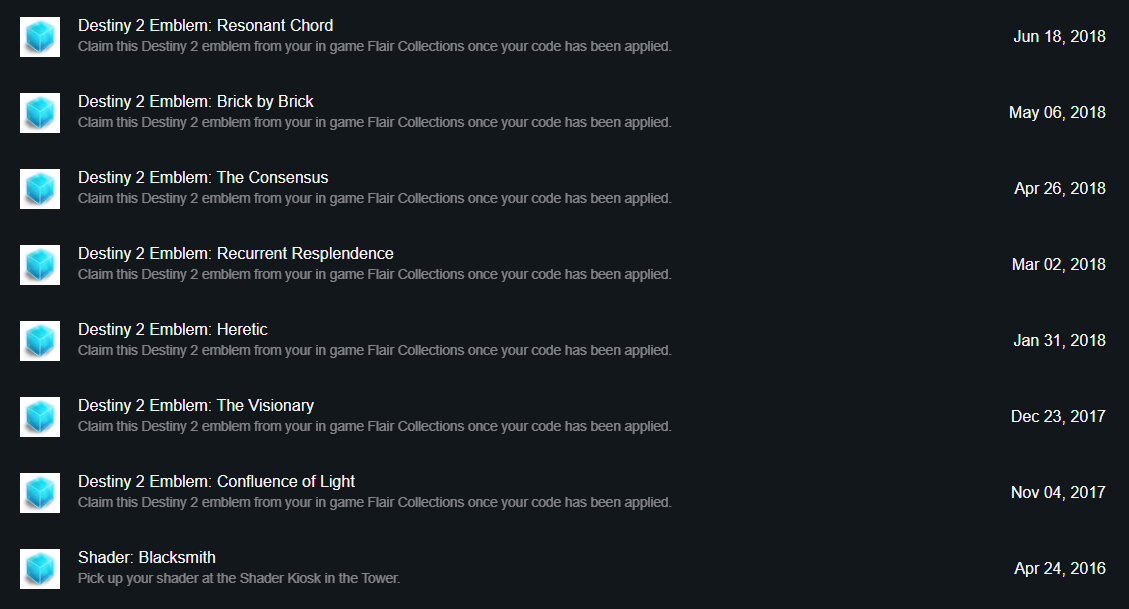Click the Jun 18, 2018 redemption date
This screenshot has height=609, width=1129.
[x=1059, y=37]
